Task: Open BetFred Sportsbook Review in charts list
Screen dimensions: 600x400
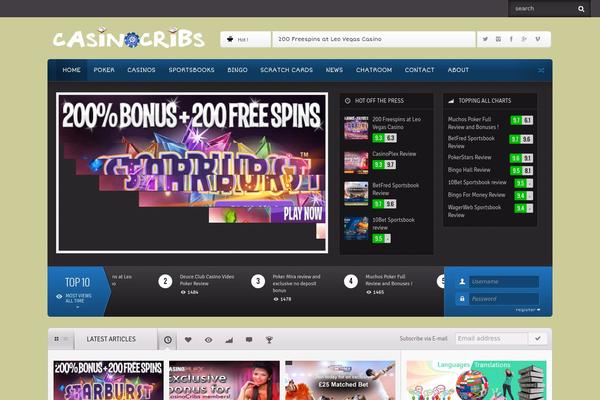Action: (471, 142)
